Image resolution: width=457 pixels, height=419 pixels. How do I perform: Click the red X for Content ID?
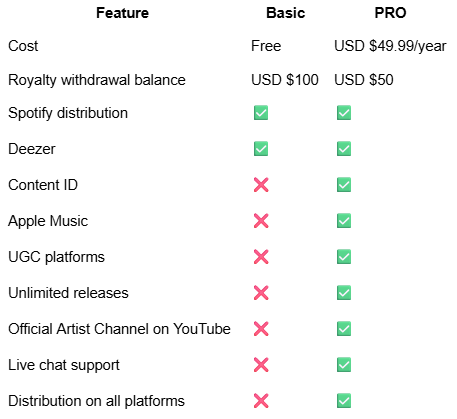tap(261, 185)
